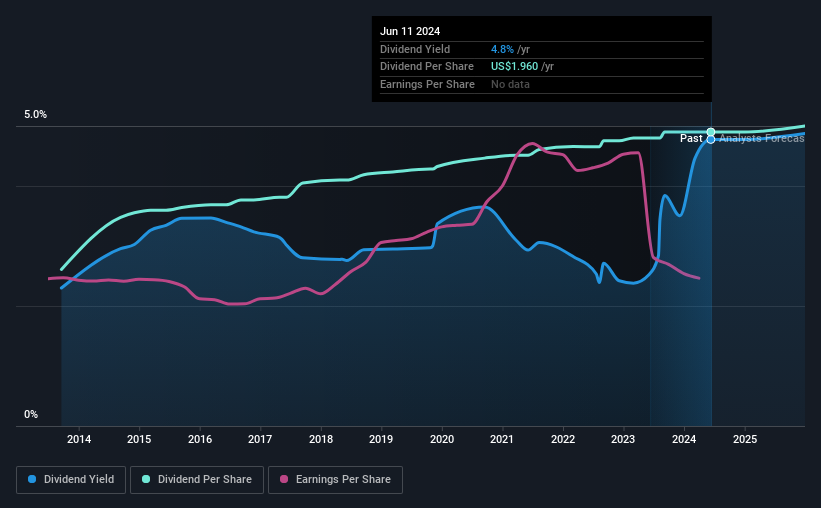Click the teal Dividend Per Share legend dot
The width and height of the screenshot is (821, 508).
click(x=146, y=479)
